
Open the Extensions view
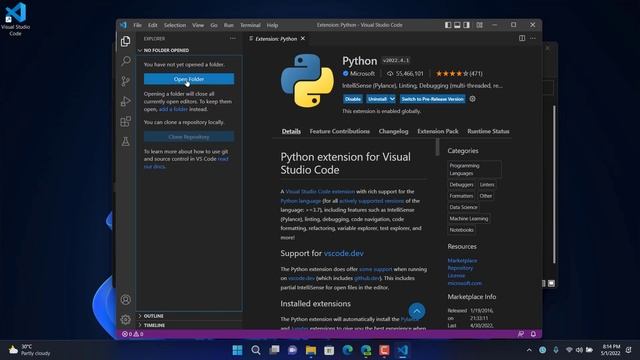pos(125,121)
